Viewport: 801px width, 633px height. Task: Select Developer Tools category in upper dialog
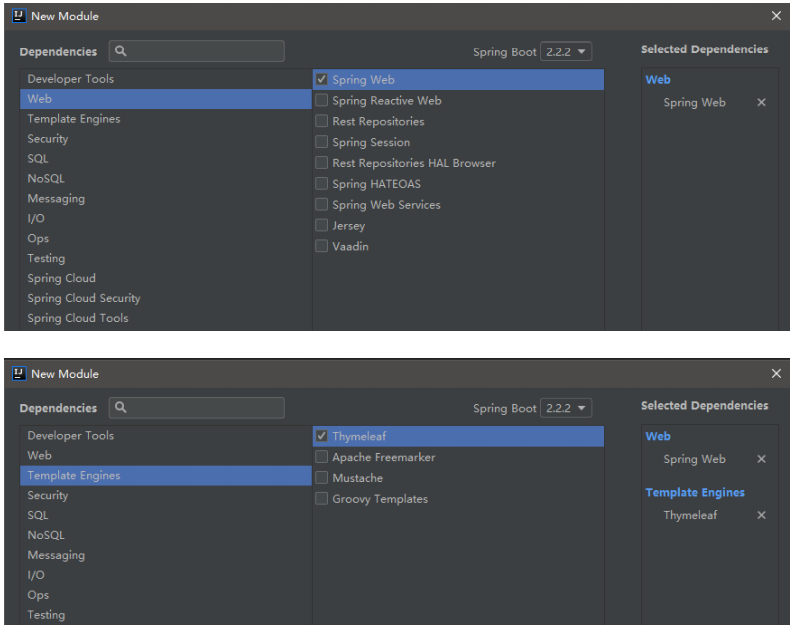(166, 79)
